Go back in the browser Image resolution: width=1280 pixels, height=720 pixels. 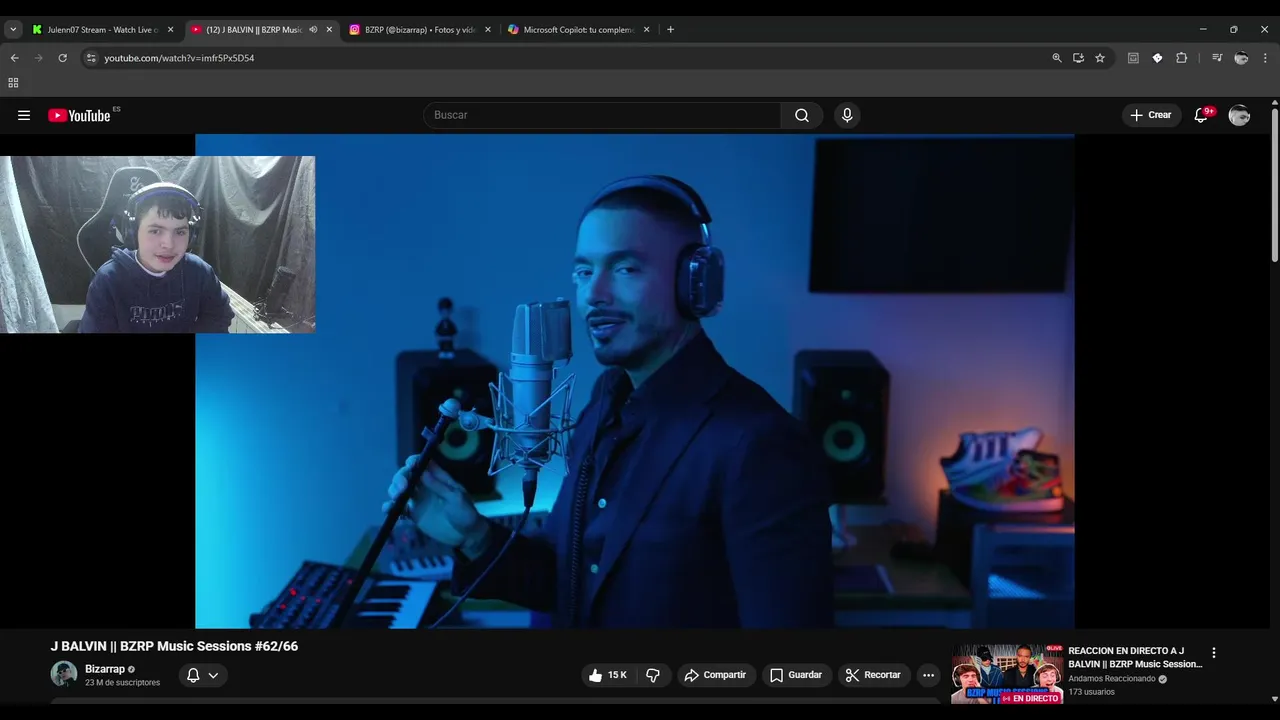(14, 58)
